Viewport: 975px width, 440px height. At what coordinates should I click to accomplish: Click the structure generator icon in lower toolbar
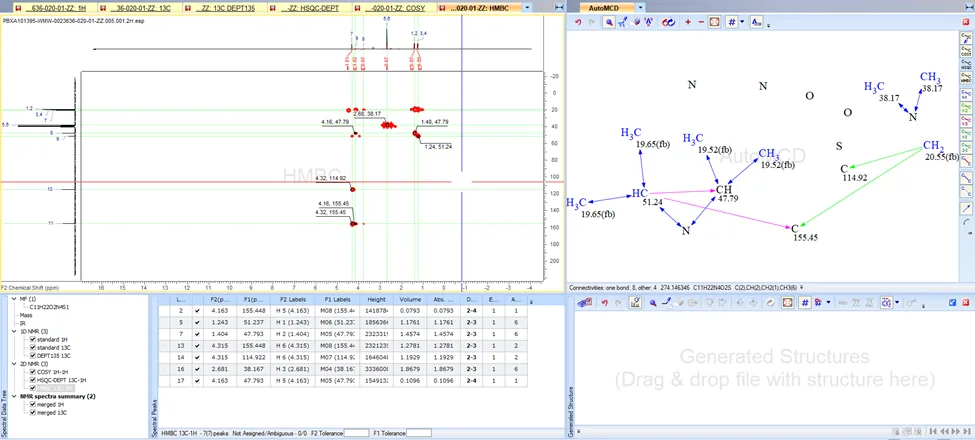point(585,303)
